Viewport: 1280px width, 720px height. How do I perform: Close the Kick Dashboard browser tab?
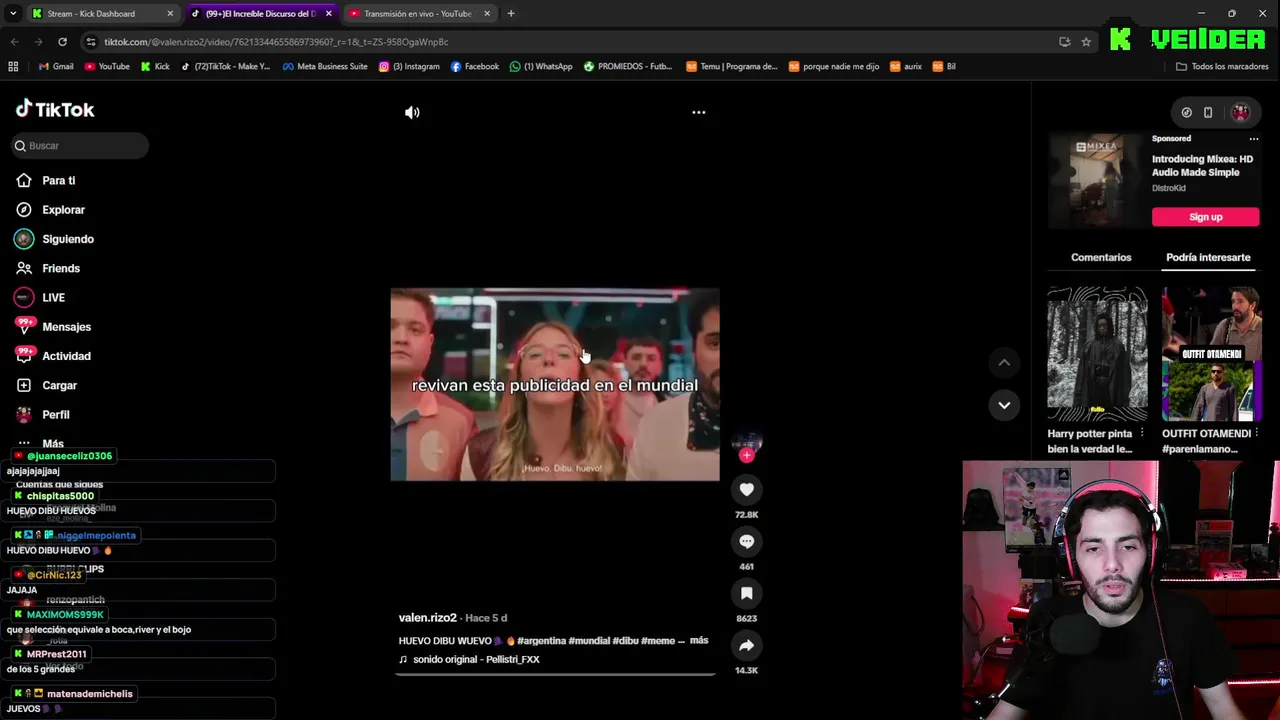170,14
